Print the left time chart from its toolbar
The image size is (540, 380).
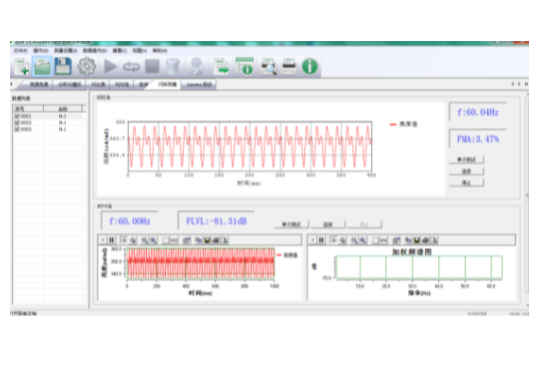216,240
